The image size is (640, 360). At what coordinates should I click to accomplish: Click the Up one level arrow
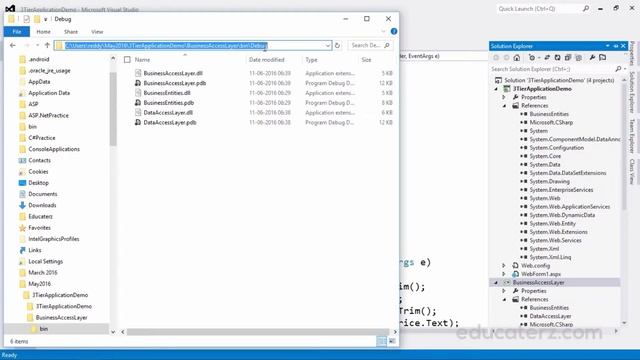47,45
